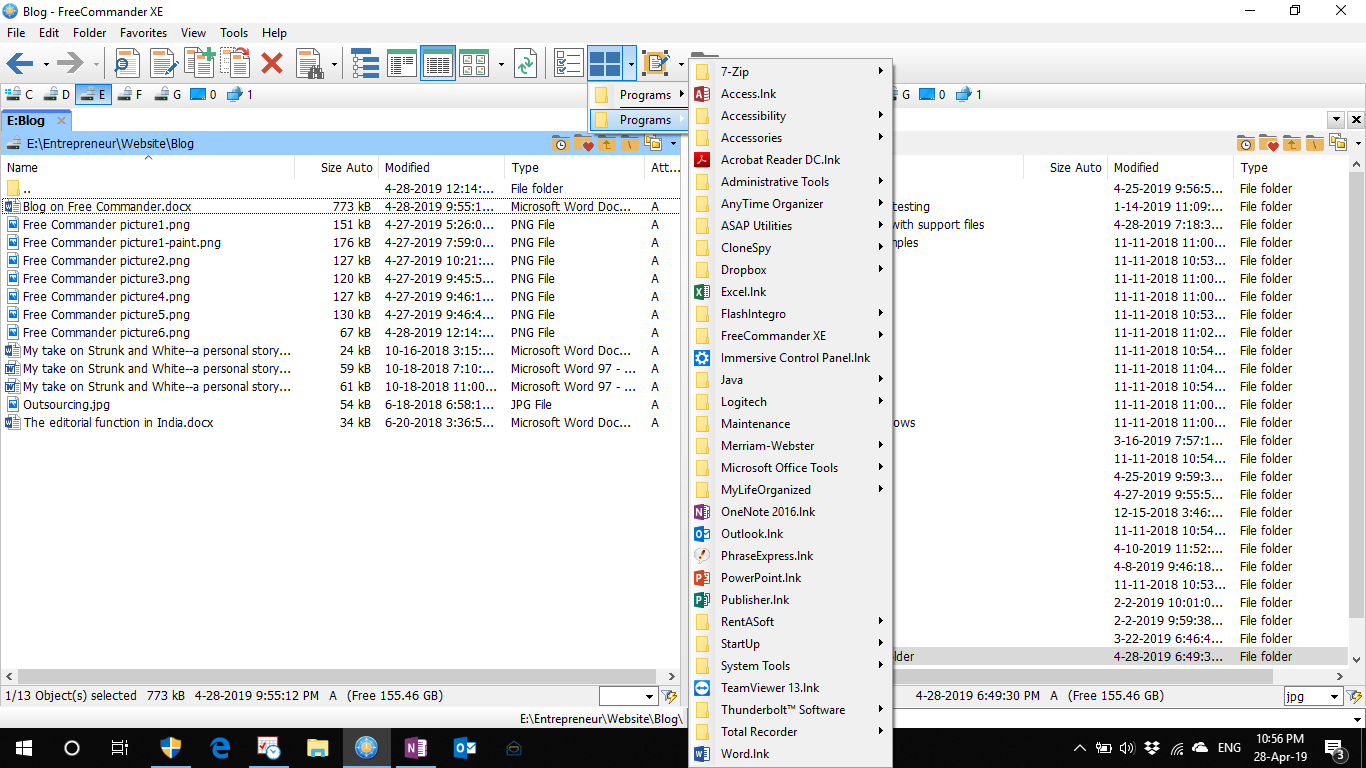Open left panel empty filter combo

point(628,696)
